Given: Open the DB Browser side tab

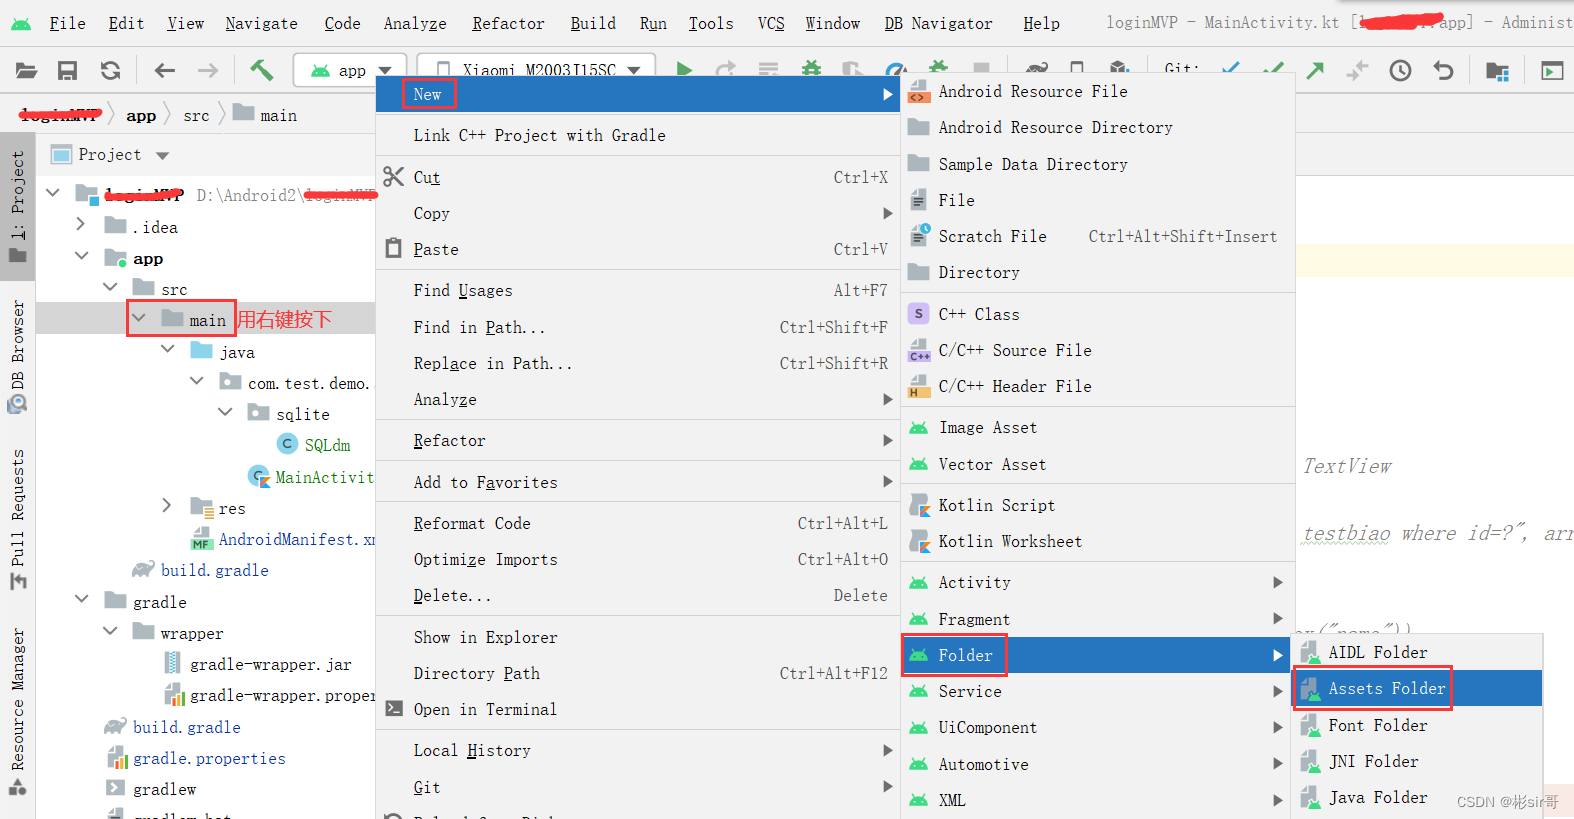Looking at the screenshot, I should [x=17, y=357].
